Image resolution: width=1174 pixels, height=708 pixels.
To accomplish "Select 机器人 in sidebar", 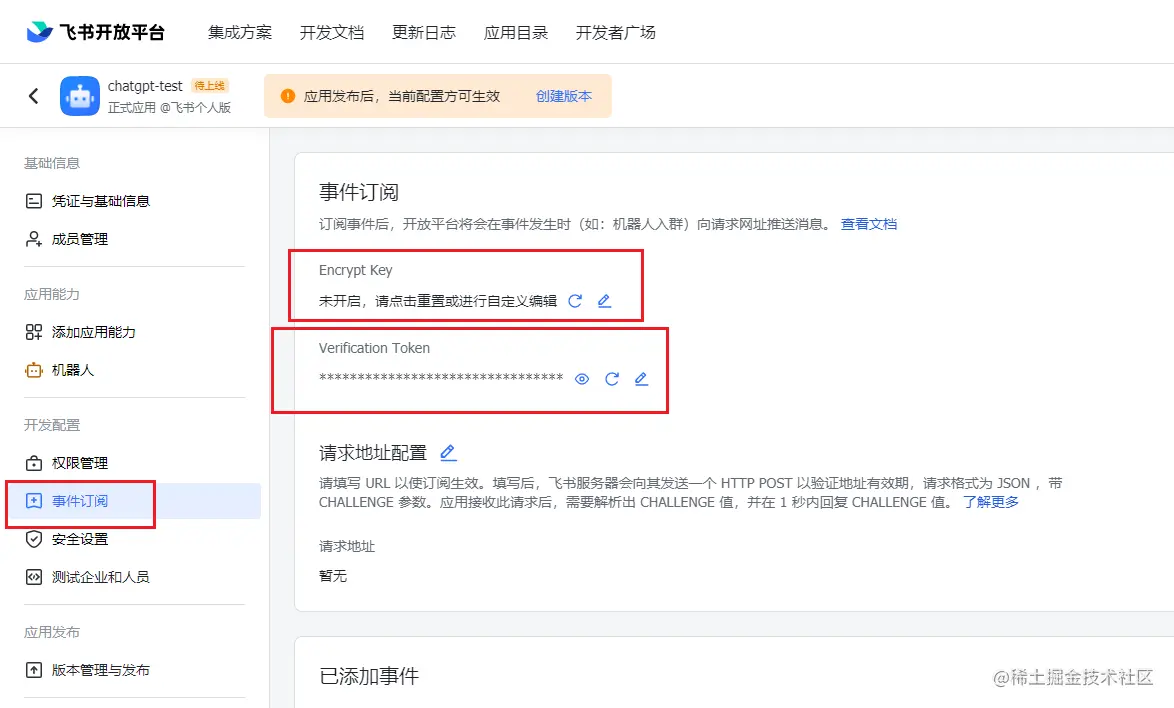I will pos(73,370).
